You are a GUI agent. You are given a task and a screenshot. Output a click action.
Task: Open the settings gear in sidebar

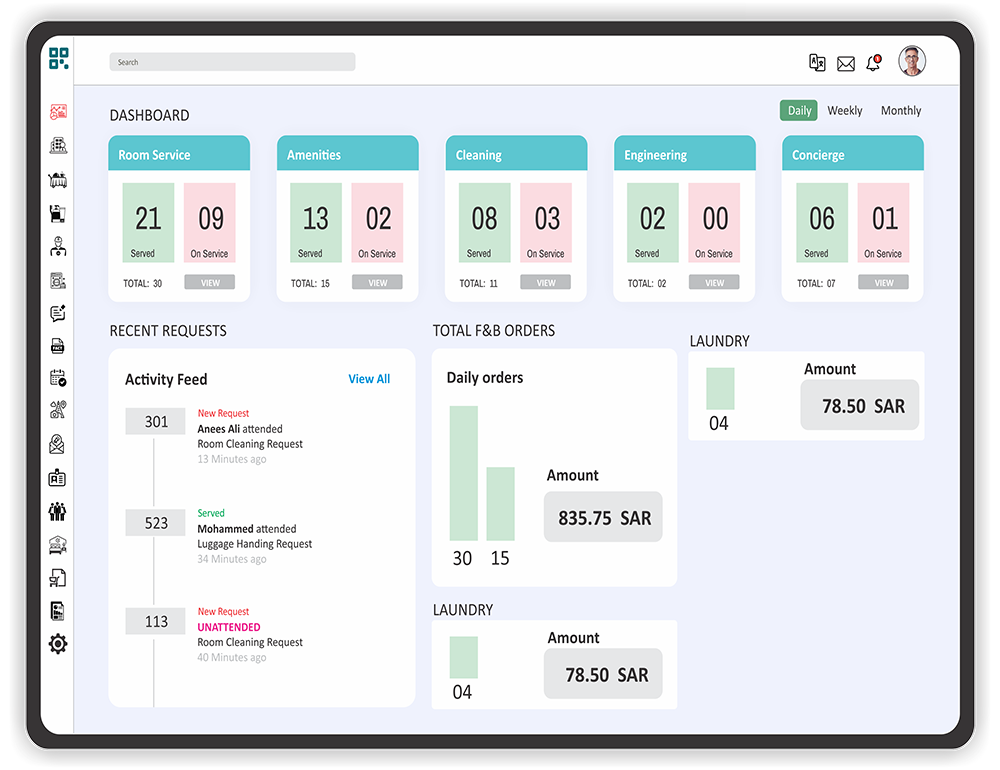click(58, 644)
